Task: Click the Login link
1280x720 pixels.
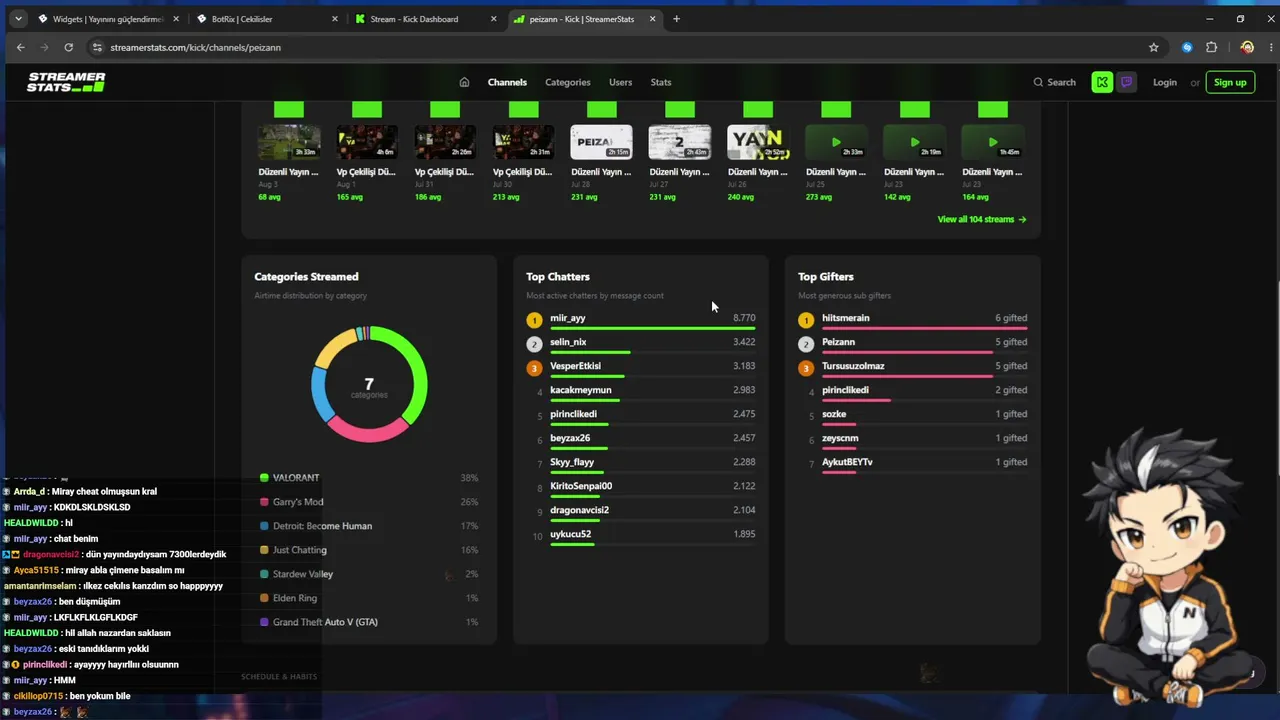Action: click(1165, 82)
